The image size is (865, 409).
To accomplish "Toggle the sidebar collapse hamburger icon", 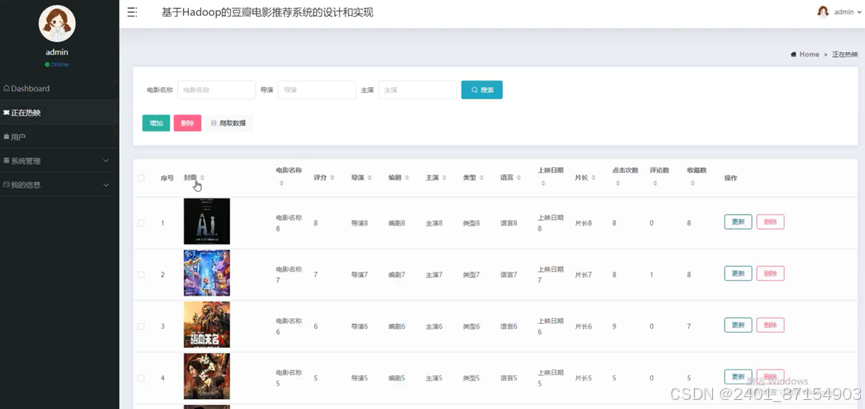I will click(x=132, y=12).
